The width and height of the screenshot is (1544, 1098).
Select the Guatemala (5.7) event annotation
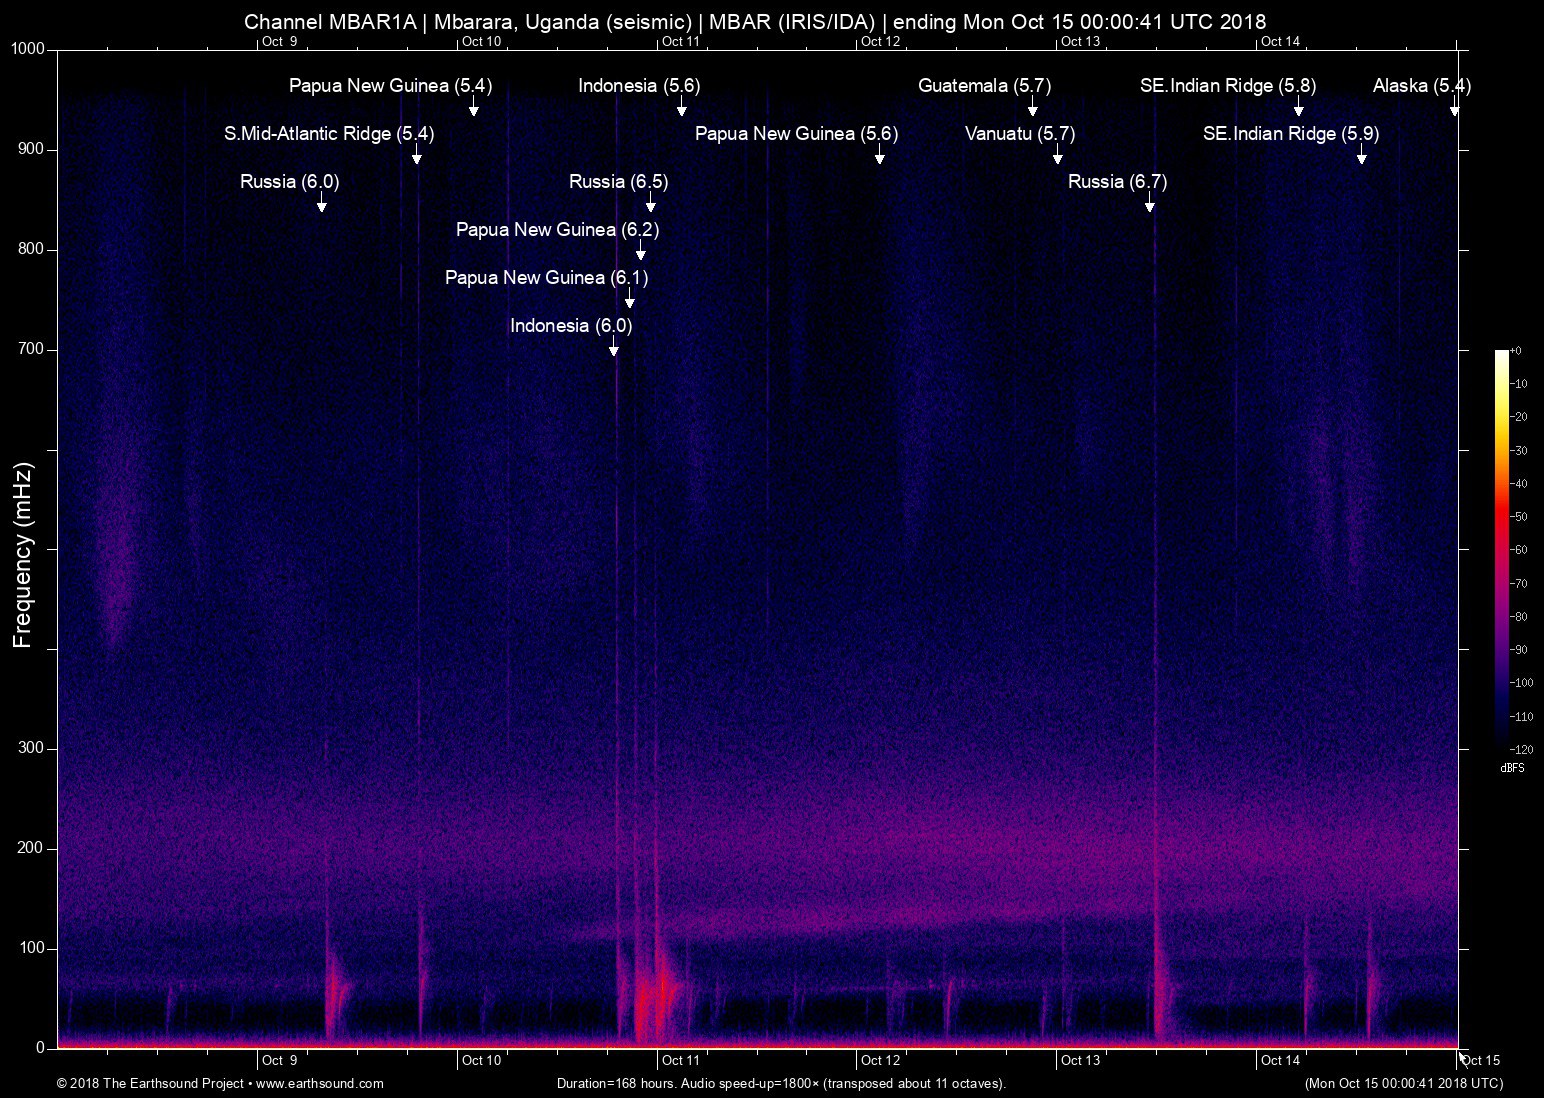(x=984, y=86)
